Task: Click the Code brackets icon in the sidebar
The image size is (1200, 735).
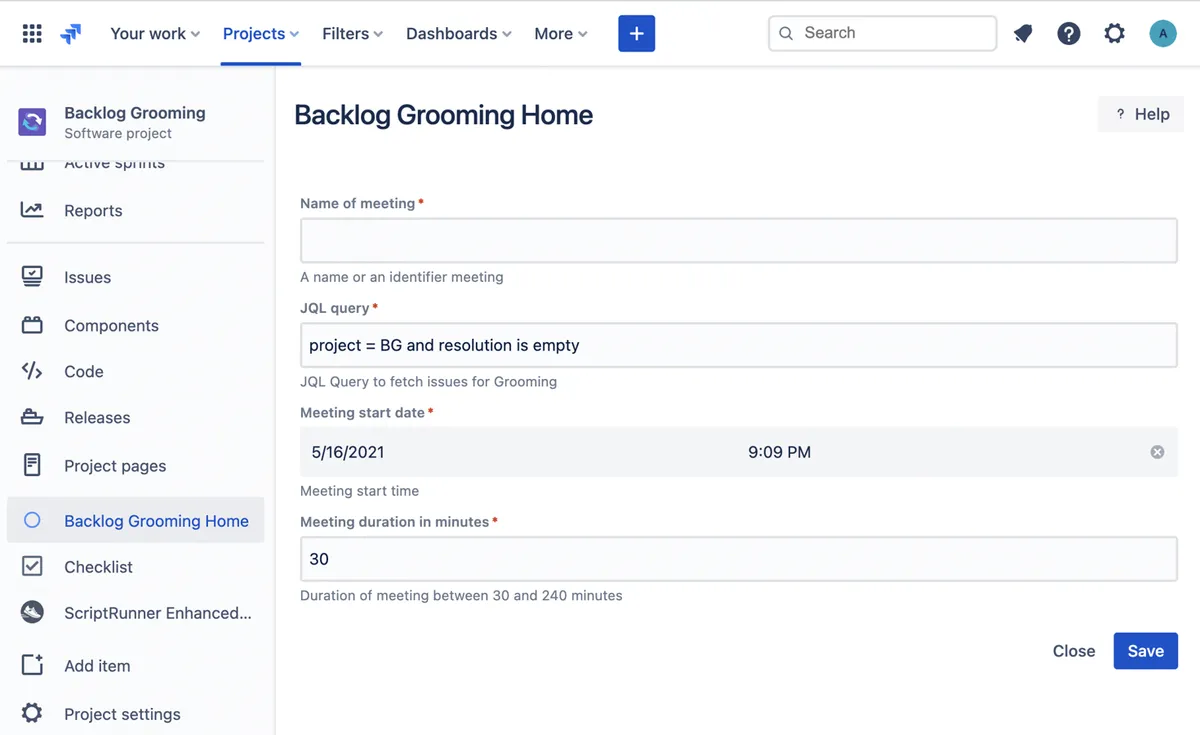Action: coord(32,371)
